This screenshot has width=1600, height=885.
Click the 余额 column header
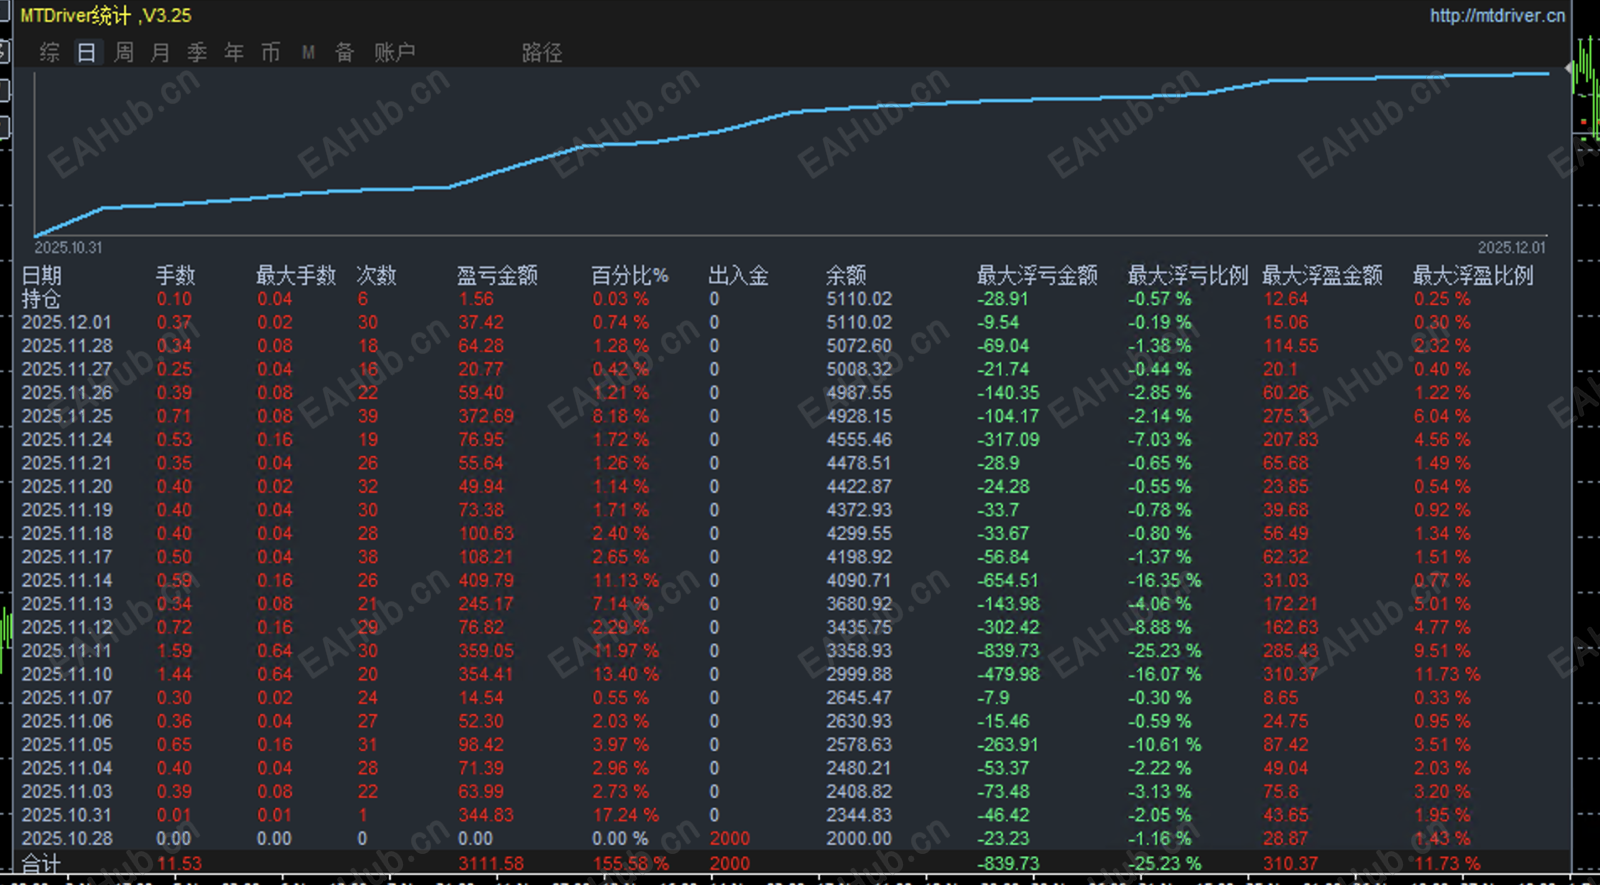[x=846, y=275]
